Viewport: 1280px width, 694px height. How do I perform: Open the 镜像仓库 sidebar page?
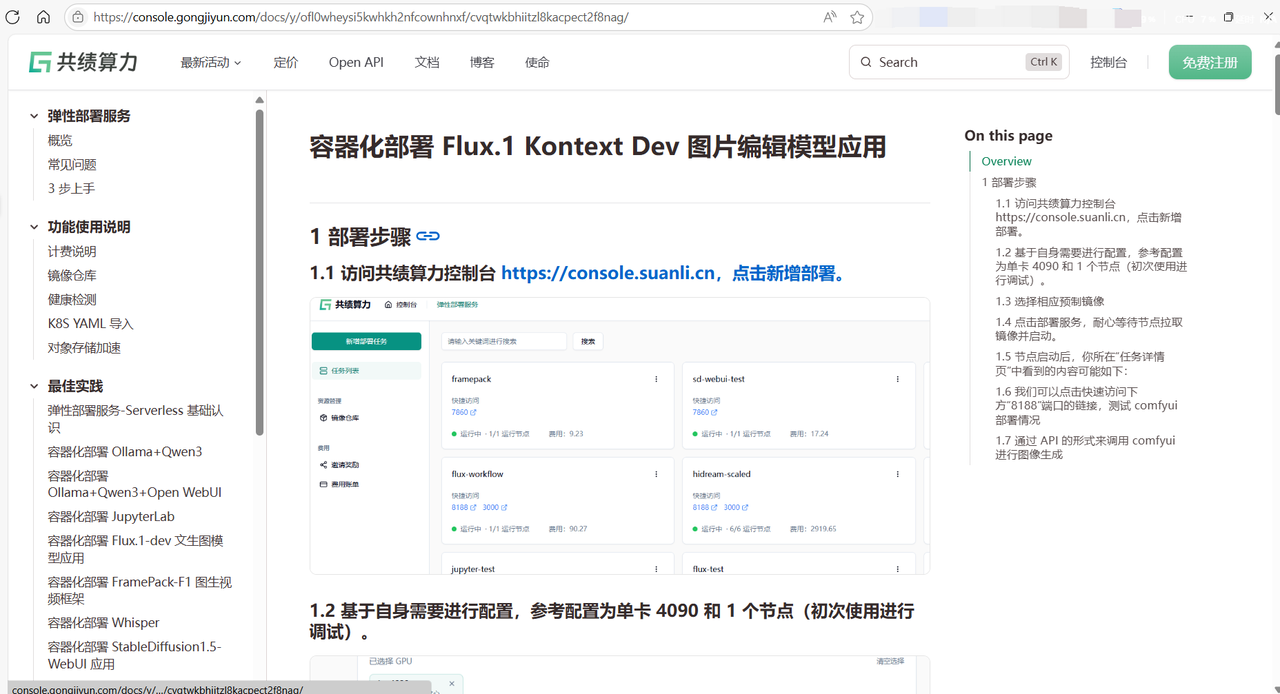pos(72,275)
